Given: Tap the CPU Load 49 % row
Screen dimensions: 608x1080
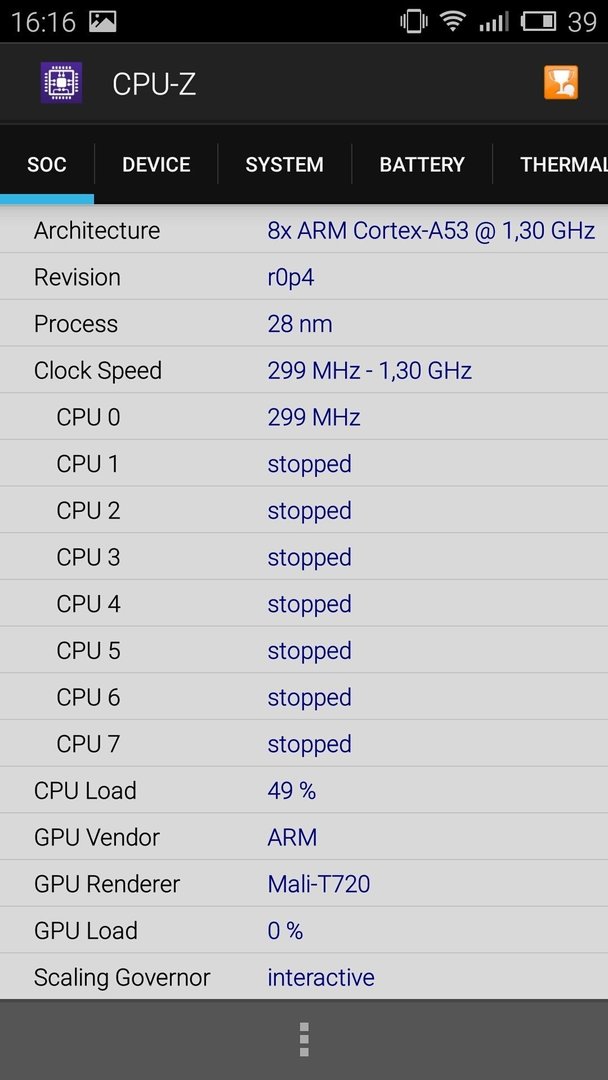Looking at the screenshot, I should (x=304, y=790).
